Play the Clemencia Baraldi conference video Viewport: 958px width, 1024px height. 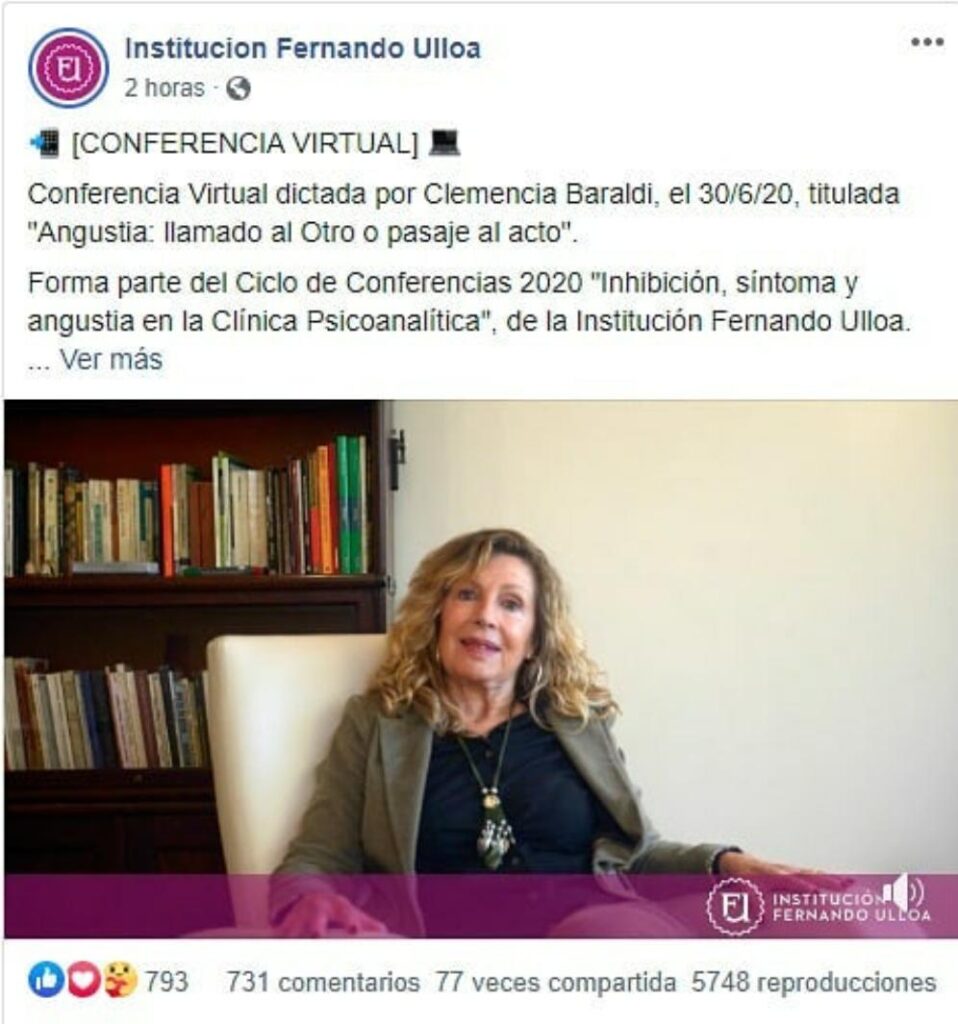pyautogui.click(x=481, y=669)
